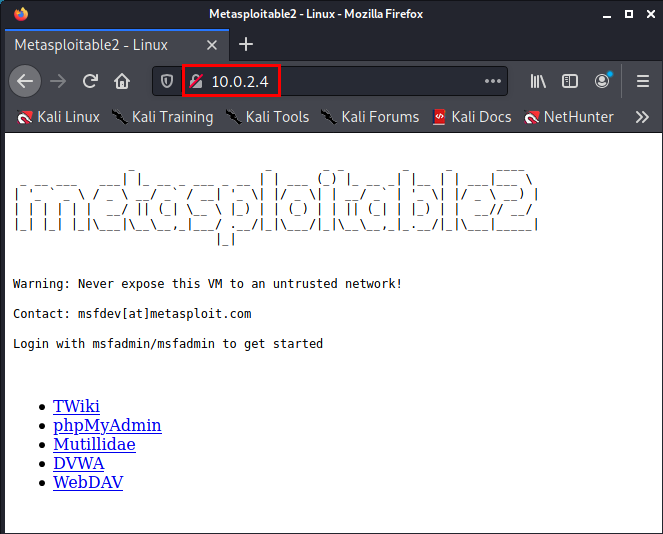
Task: Reload the current page
Action: [90, 81]
